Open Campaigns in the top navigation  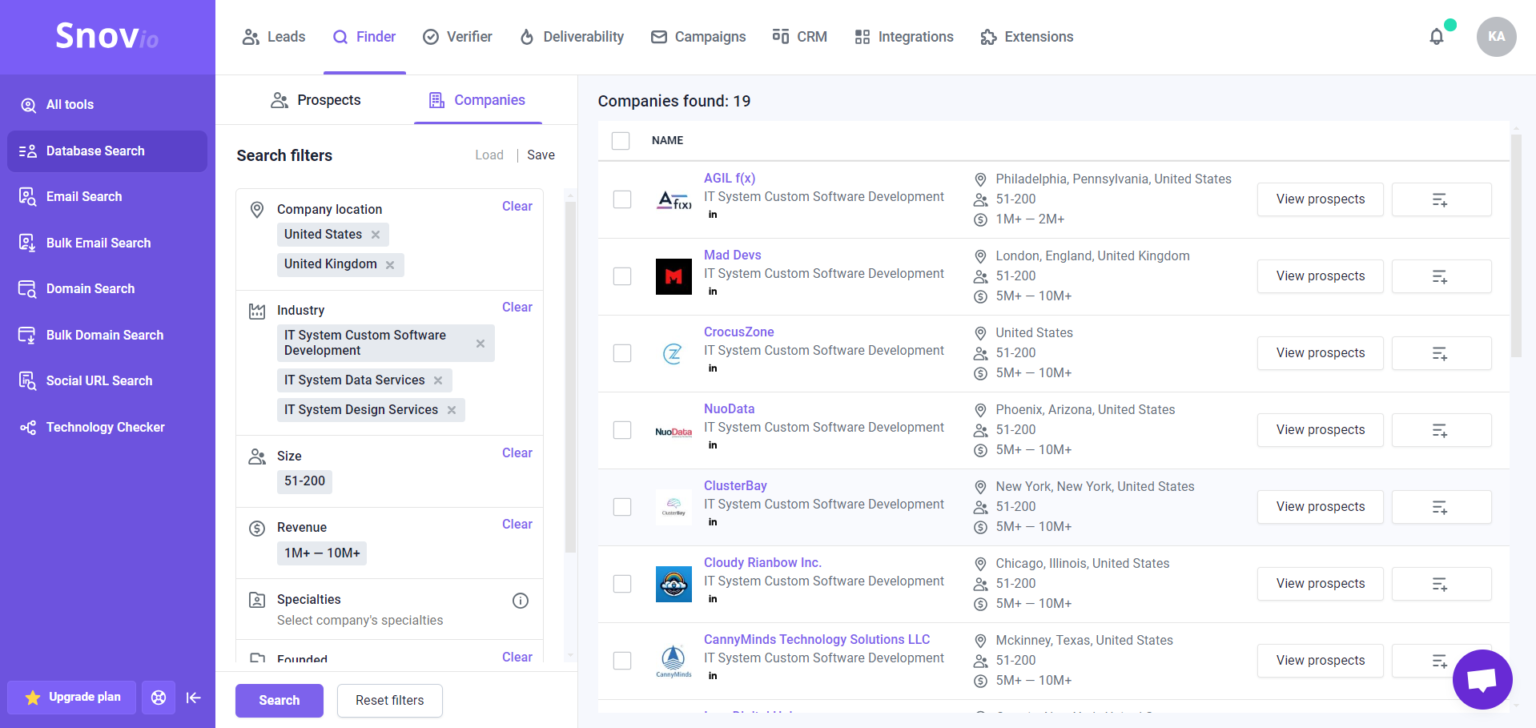tap(698, 36)
